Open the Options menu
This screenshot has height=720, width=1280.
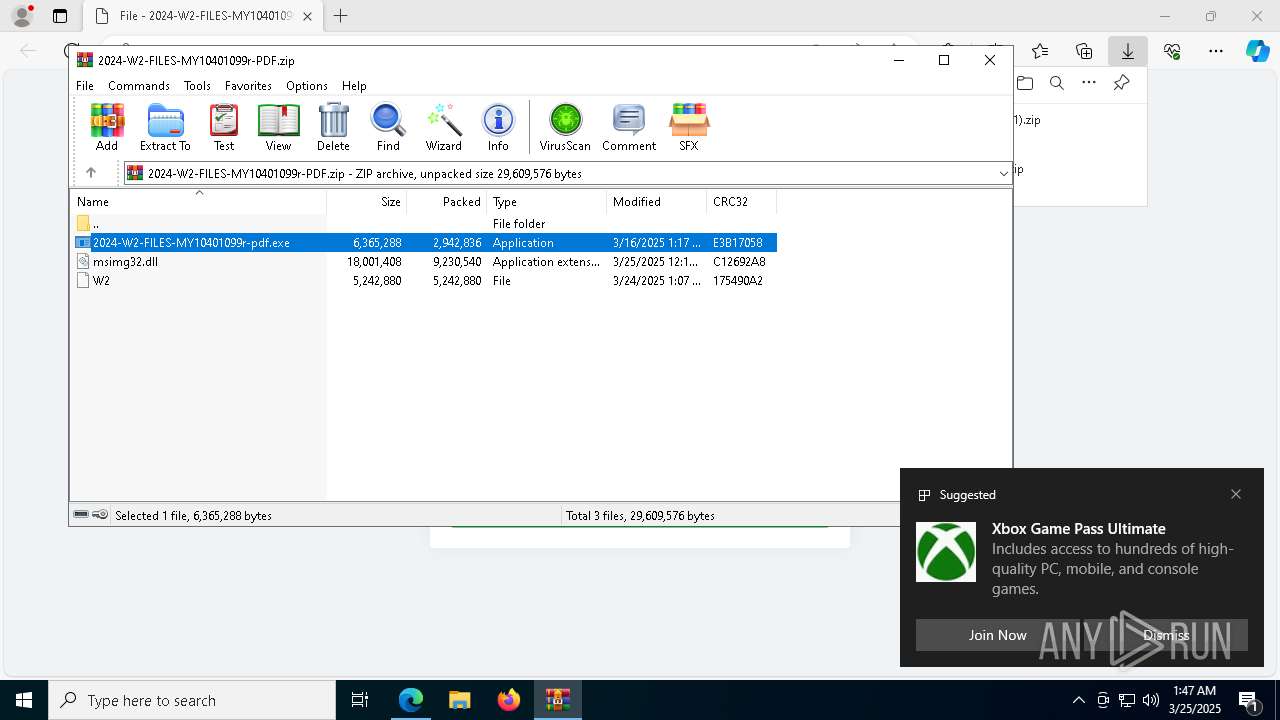coord(307,86)
